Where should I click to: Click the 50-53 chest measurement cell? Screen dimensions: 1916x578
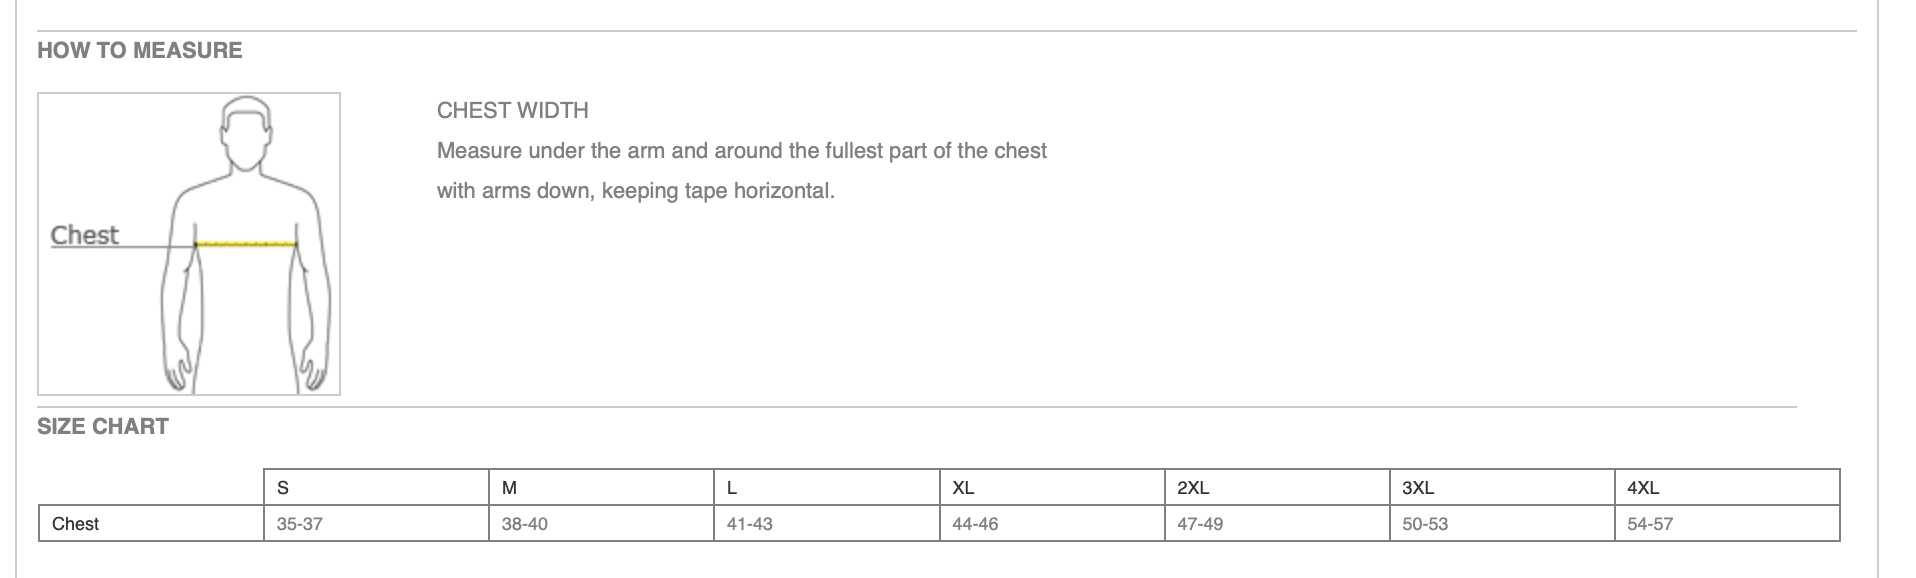click(1502, 523)
